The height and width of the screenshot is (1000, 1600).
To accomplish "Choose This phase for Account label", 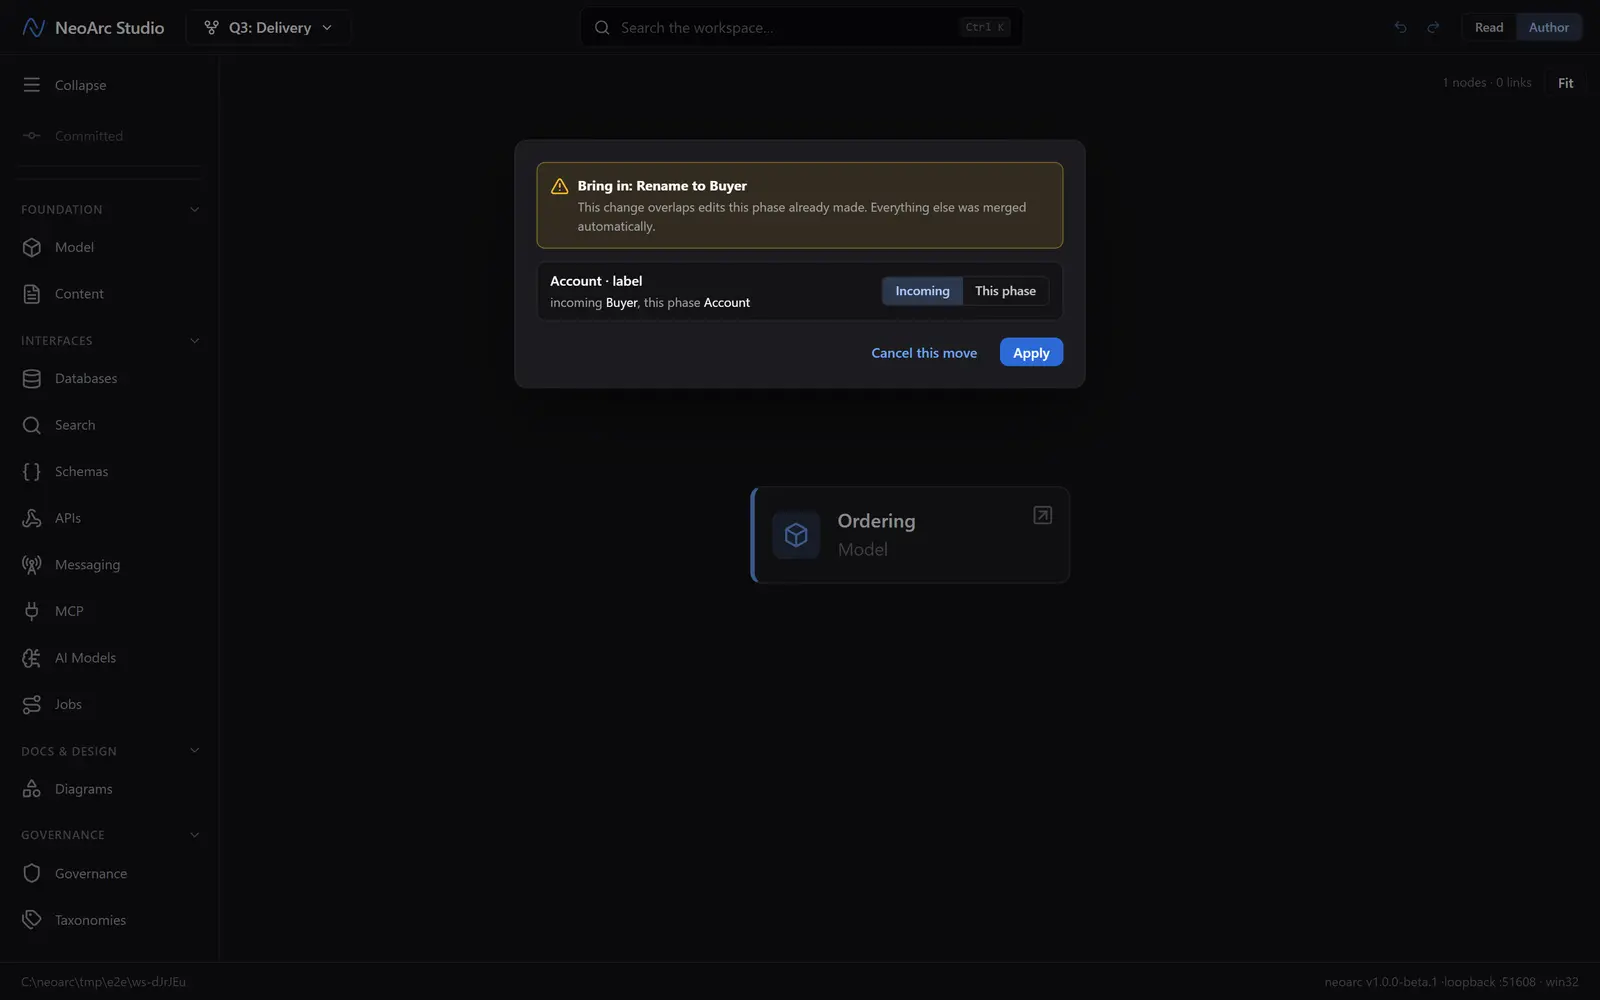I will pos(1005,291).
